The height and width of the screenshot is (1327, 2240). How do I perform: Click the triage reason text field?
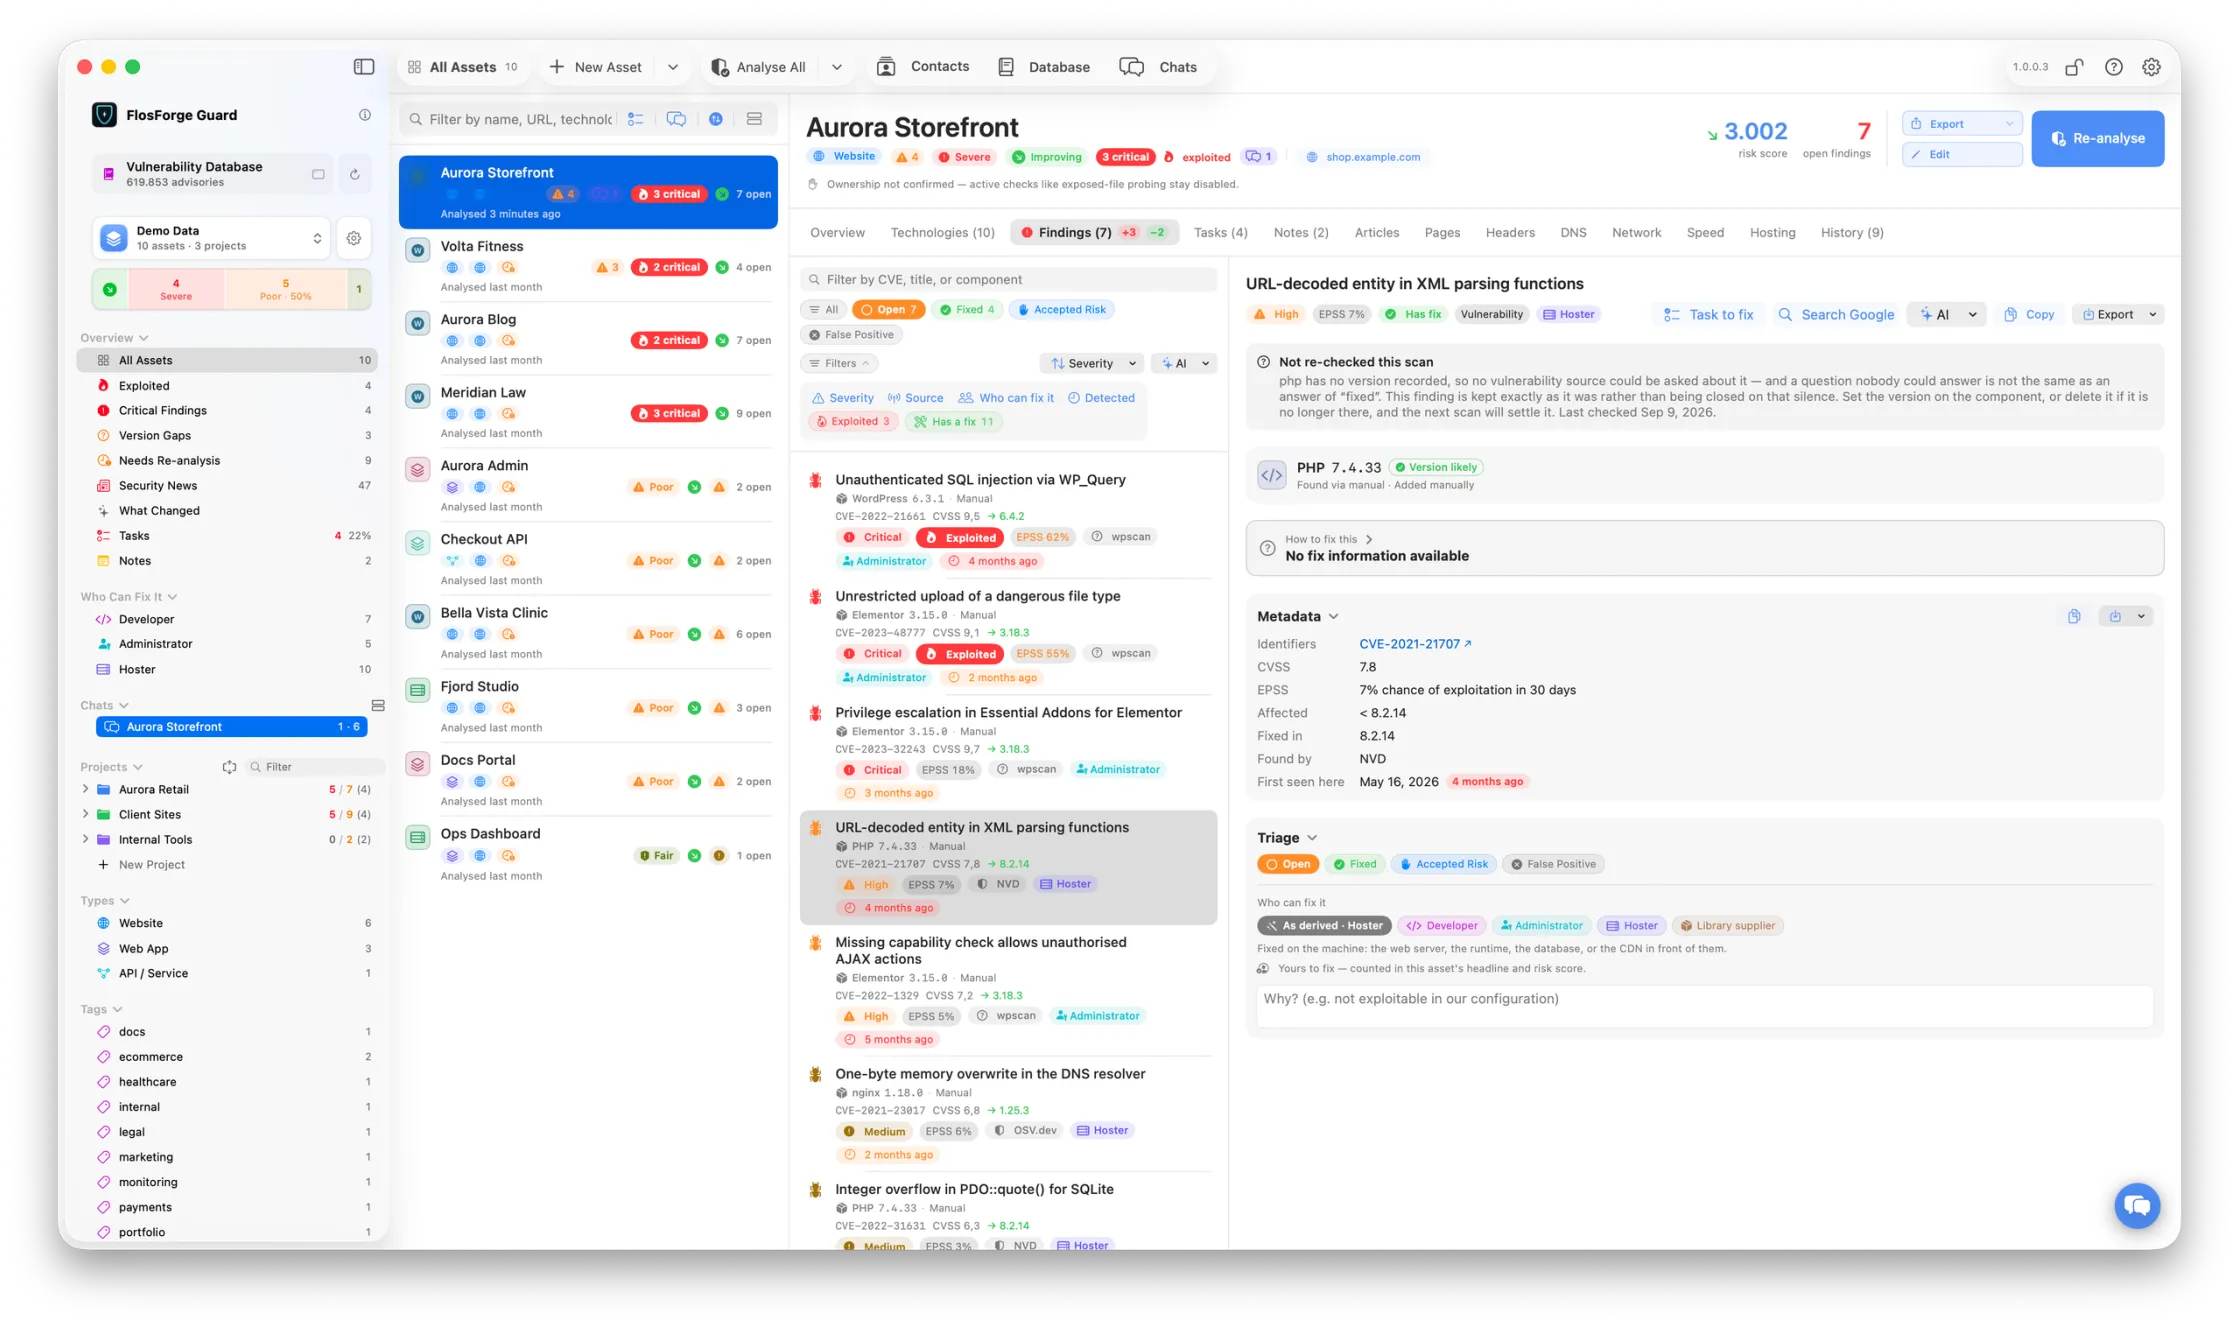(x=1704, y=1005)
